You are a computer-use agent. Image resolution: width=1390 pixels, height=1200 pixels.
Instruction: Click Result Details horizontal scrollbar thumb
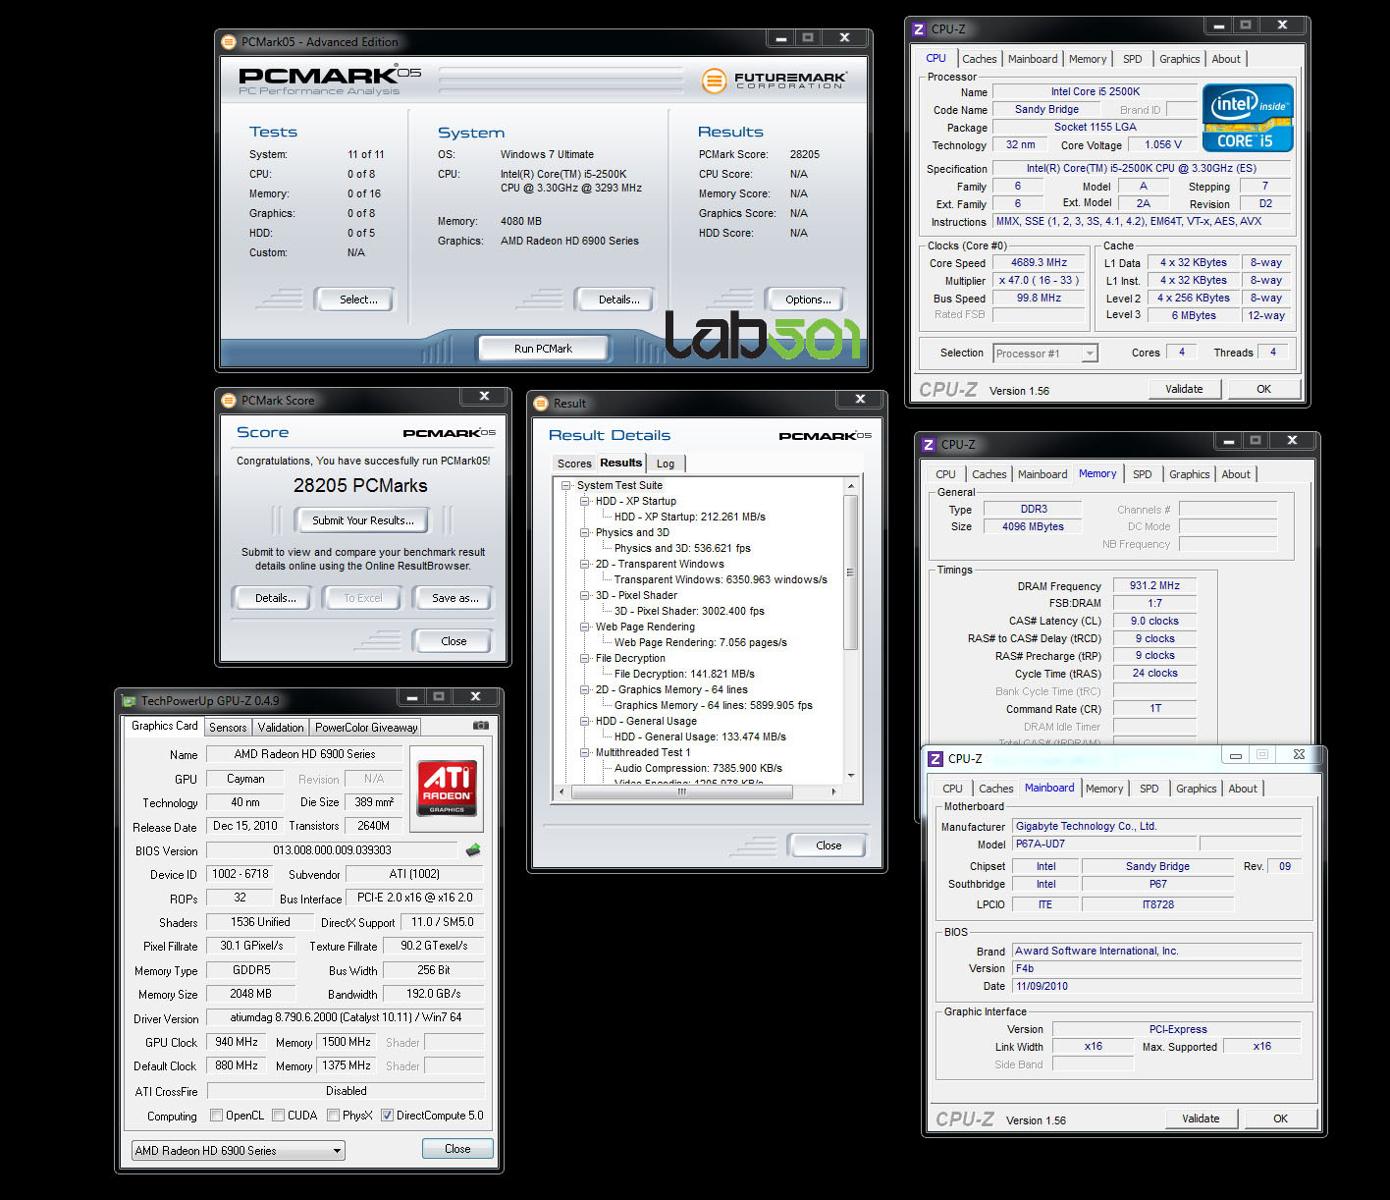[x=682, y=791]
